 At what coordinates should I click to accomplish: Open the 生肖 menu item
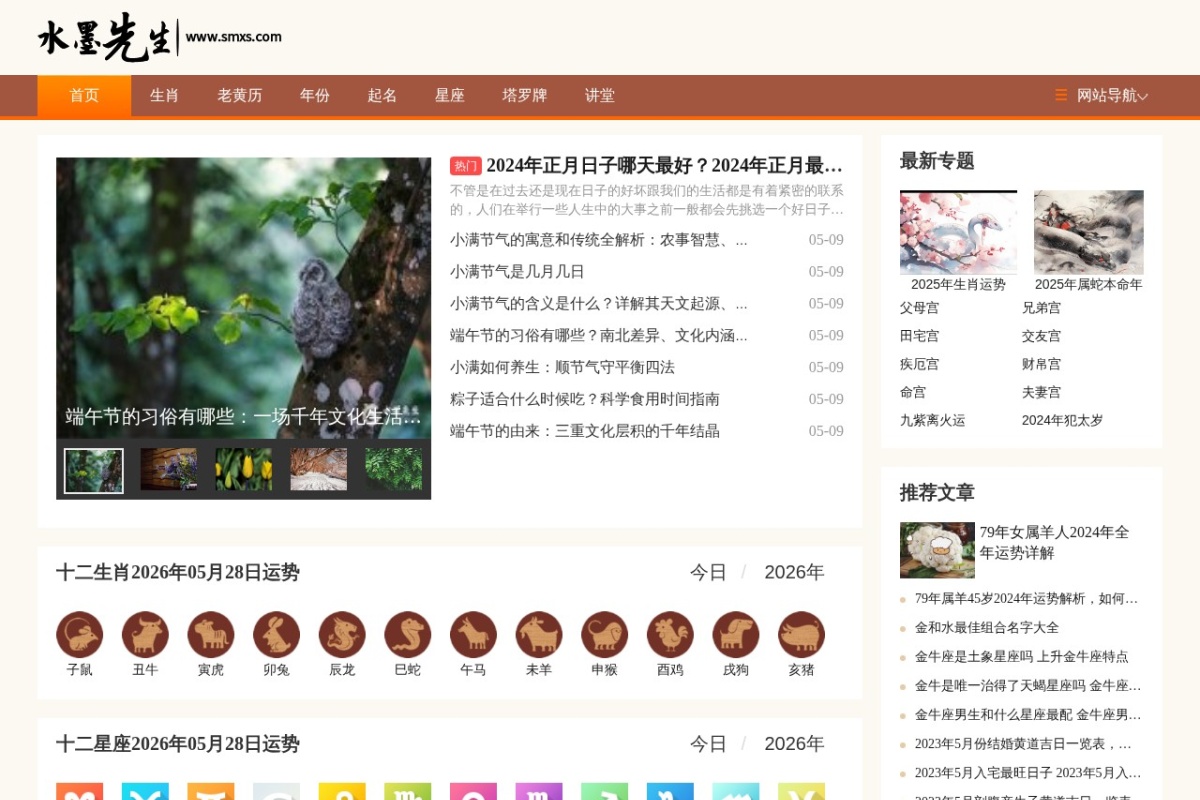click(x=164, y=95)
